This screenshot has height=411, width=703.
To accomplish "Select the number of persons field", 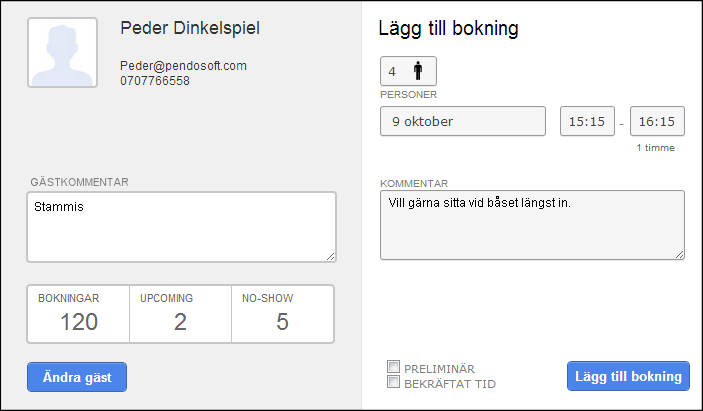I will pyautogui.click(x=408, y=71).
